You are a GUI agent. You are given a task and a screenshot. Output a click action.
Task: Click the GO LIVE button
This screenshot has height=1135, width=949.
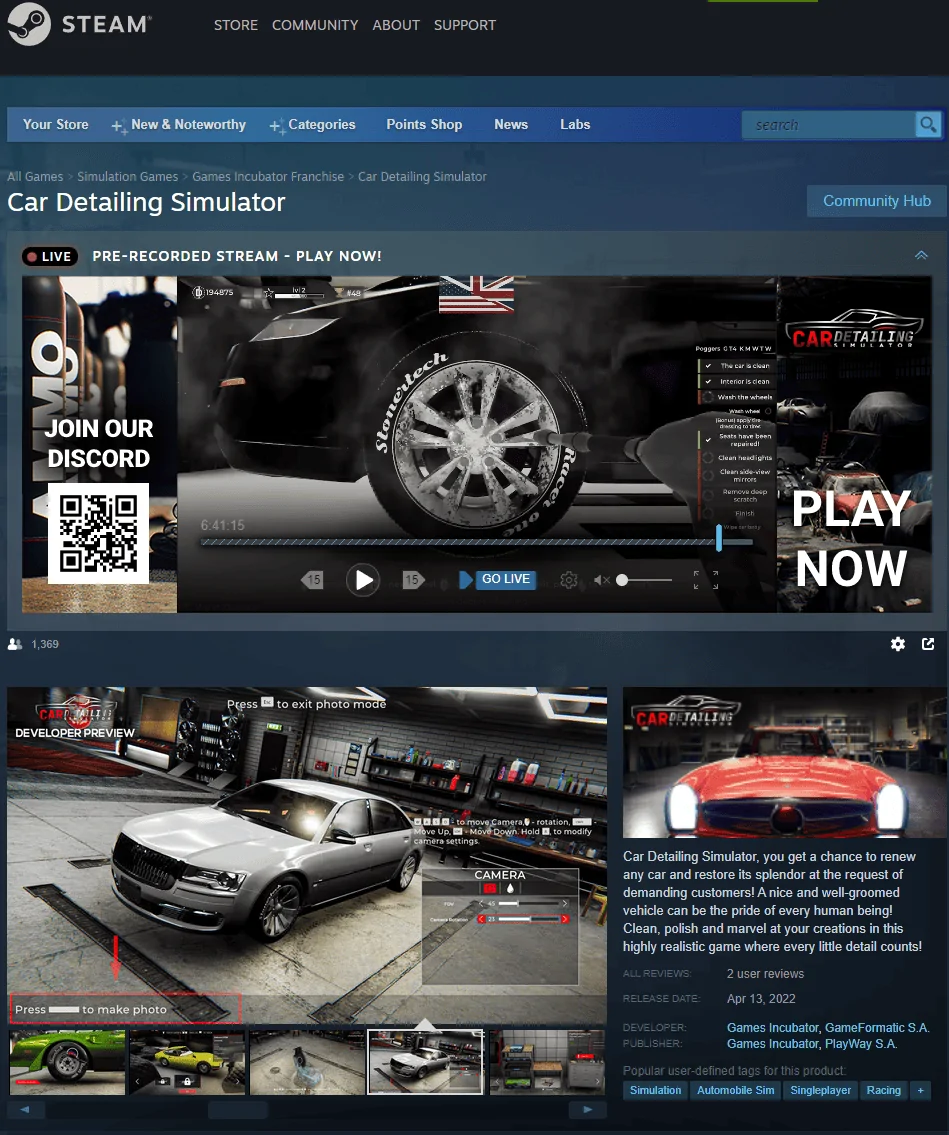point(506,579)
